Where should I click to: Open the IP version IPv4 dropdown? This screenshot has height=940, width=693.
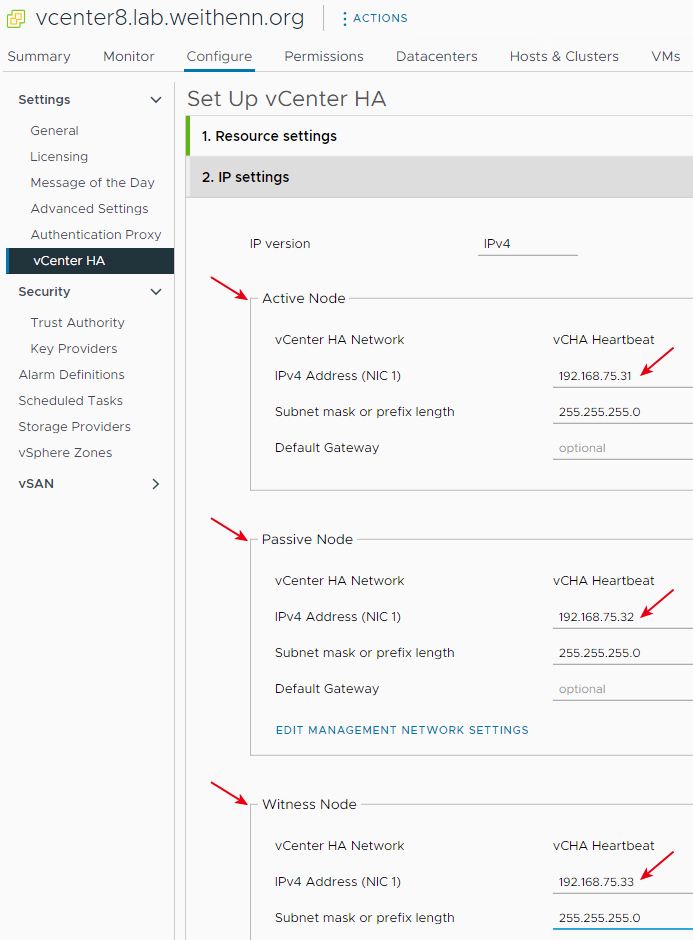click(528, 244)
